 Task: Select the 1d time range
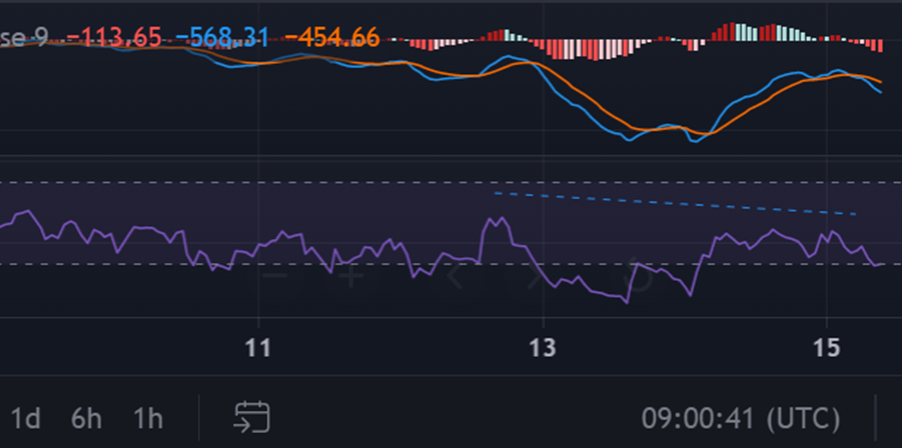click(x=25, y=417)
